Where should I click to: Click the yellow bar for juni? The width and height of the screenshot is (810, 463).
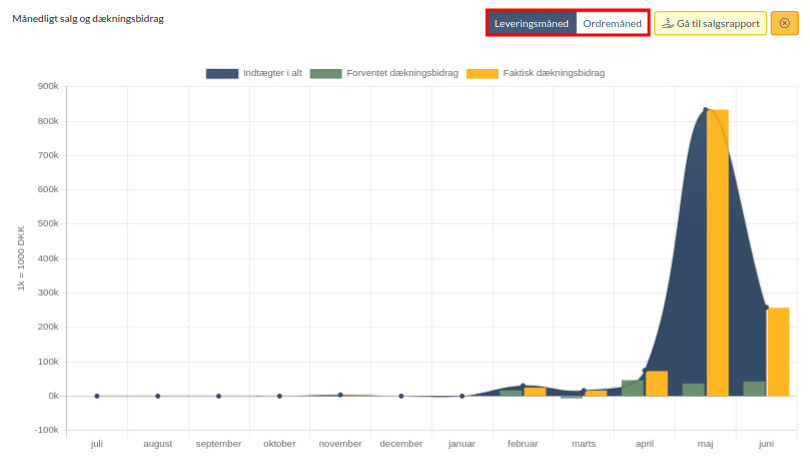(778, 350)
